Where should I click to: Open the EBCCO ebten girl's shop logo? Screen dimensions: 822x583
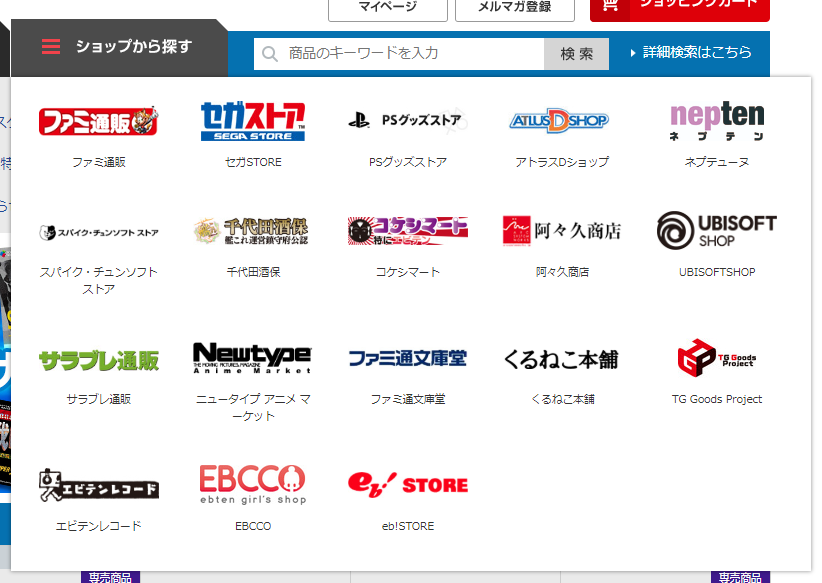253,485
